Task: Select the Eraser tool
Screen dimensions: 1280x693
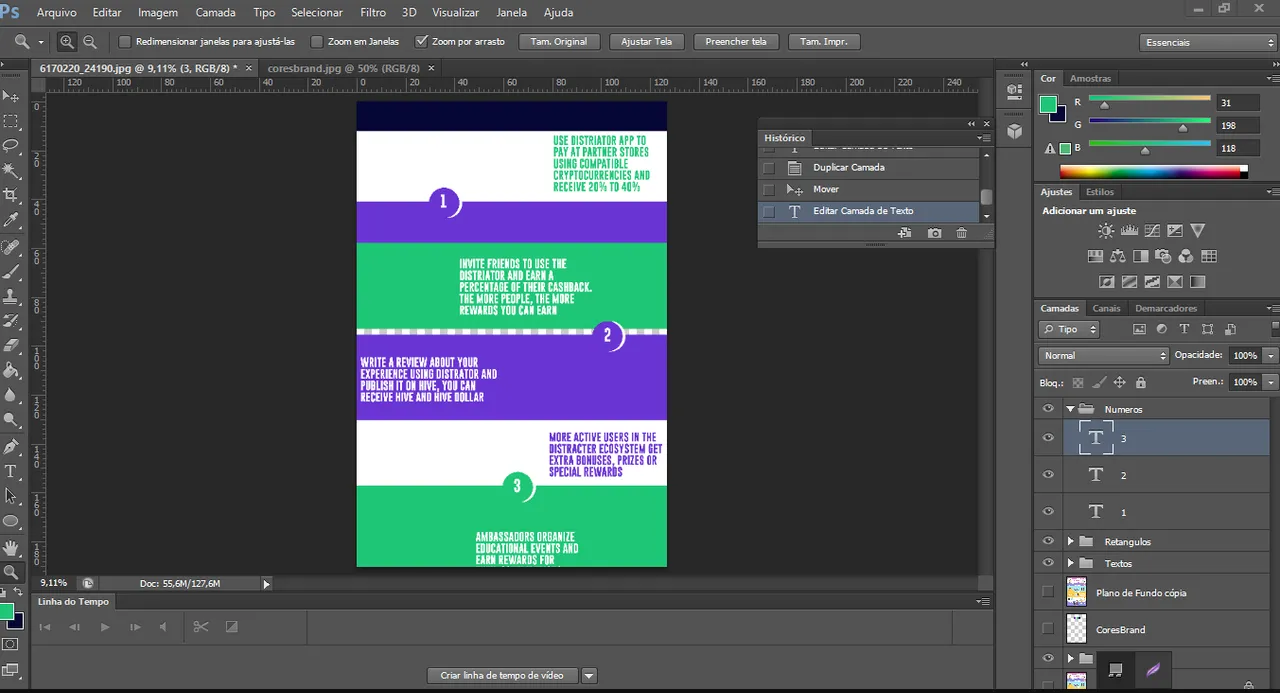Action: (11, 346)
